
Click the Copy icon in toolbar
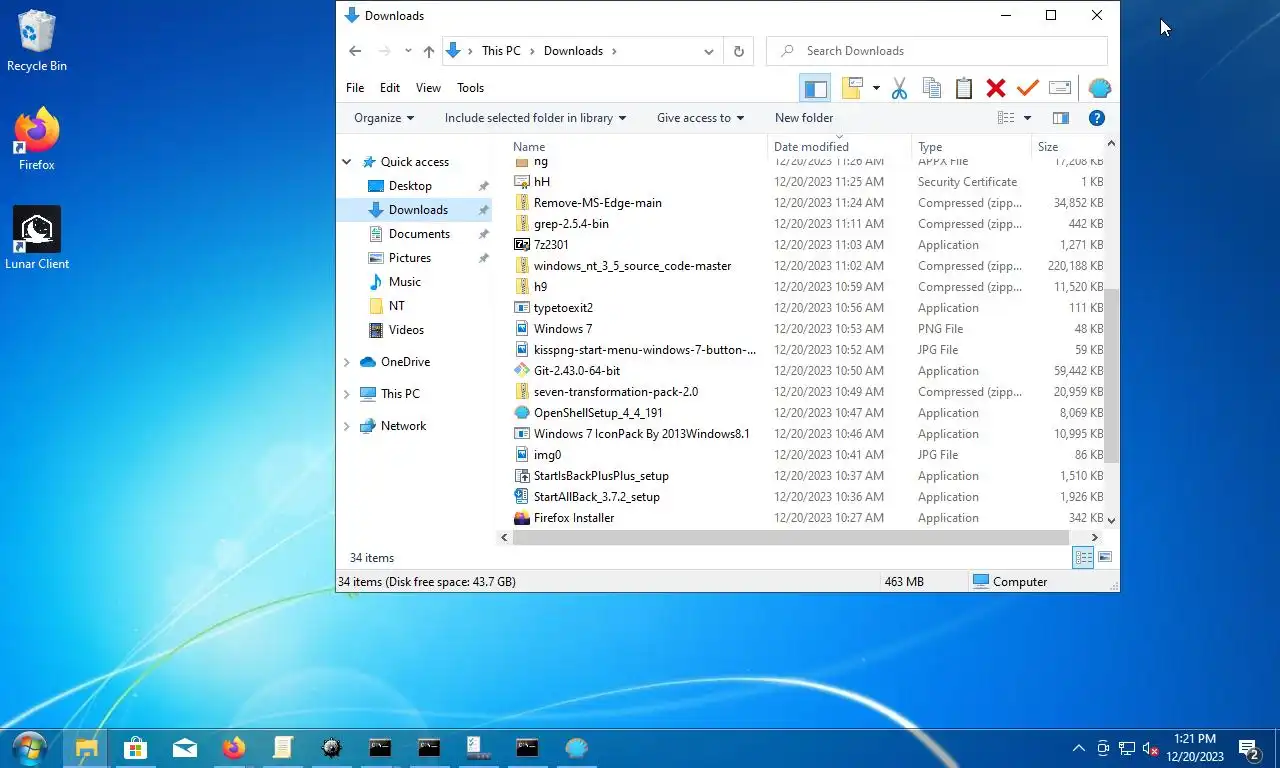click(931, 88)
